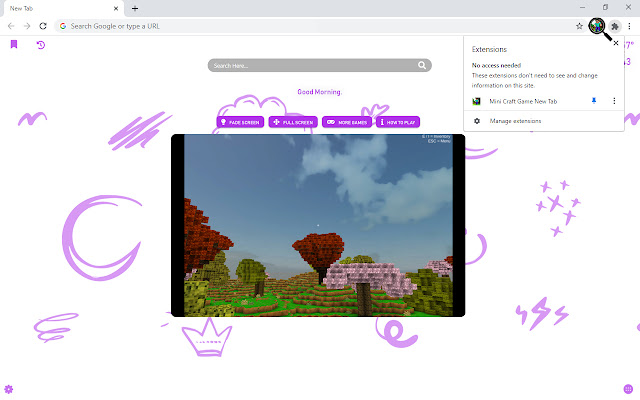Image resolution: width=640 pixels, height=400 pixels.
Task: Close the New Tab tab
Action: click(x=116, y=8)
